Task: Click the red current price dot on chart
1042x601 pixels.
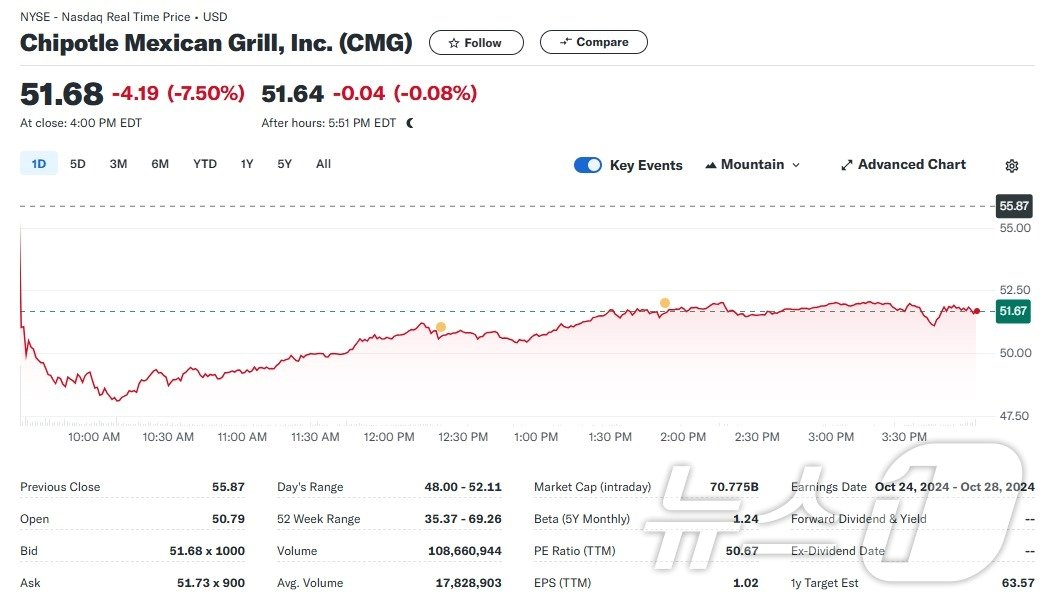Action: (x=976, y=312)
